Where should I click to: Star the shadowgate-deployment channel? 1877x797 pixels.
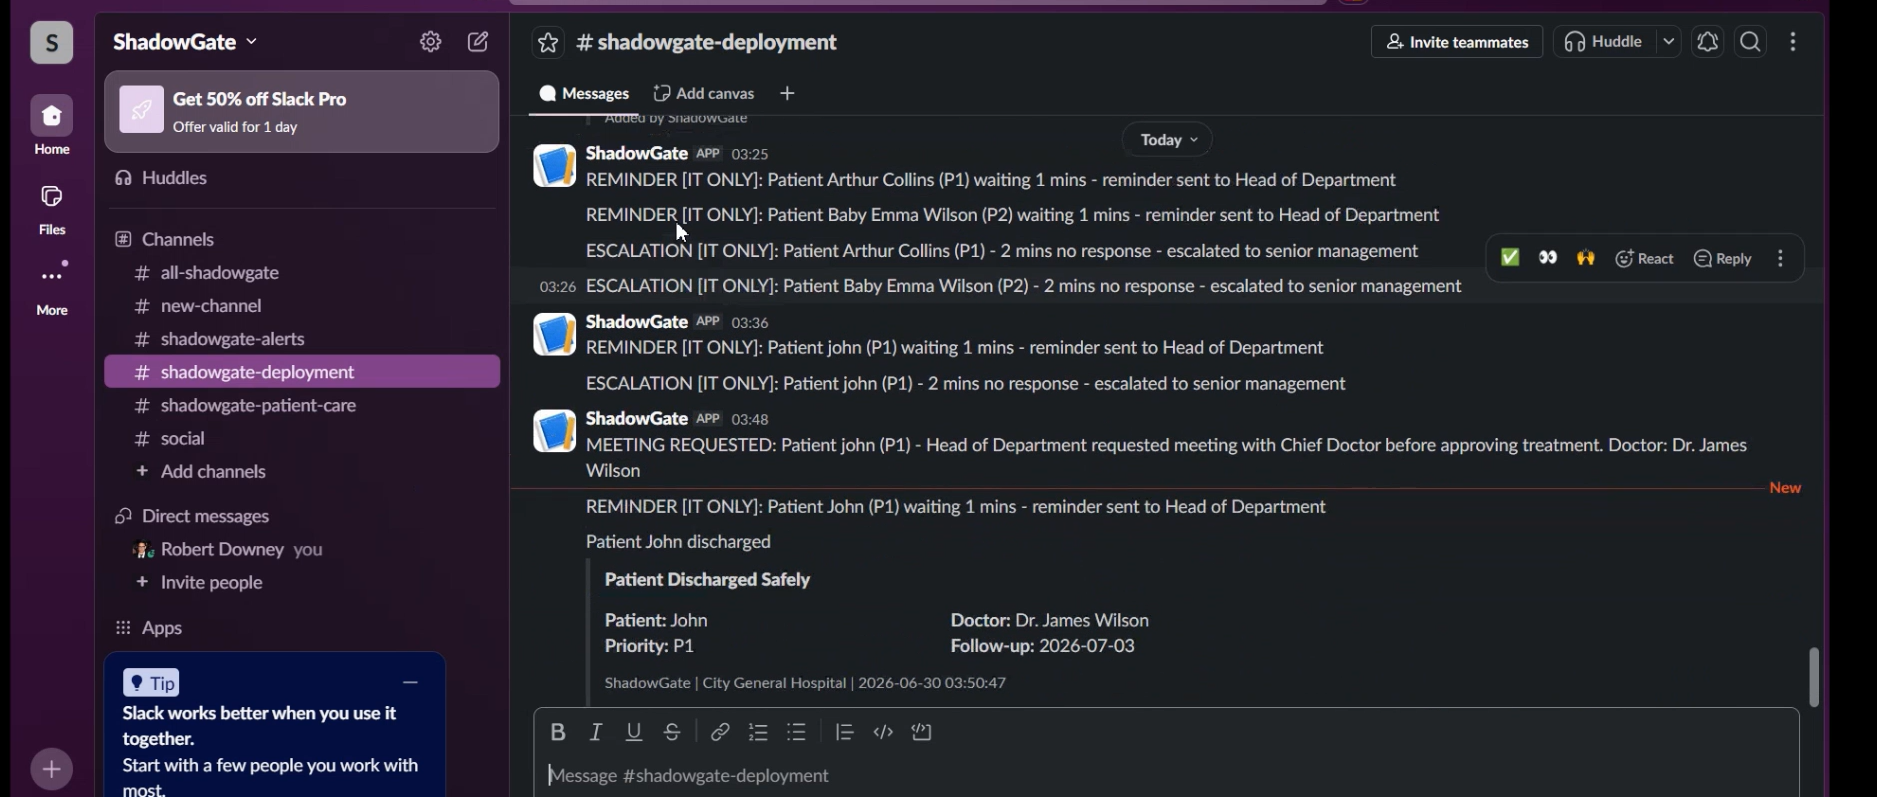[x=548, y=42]
